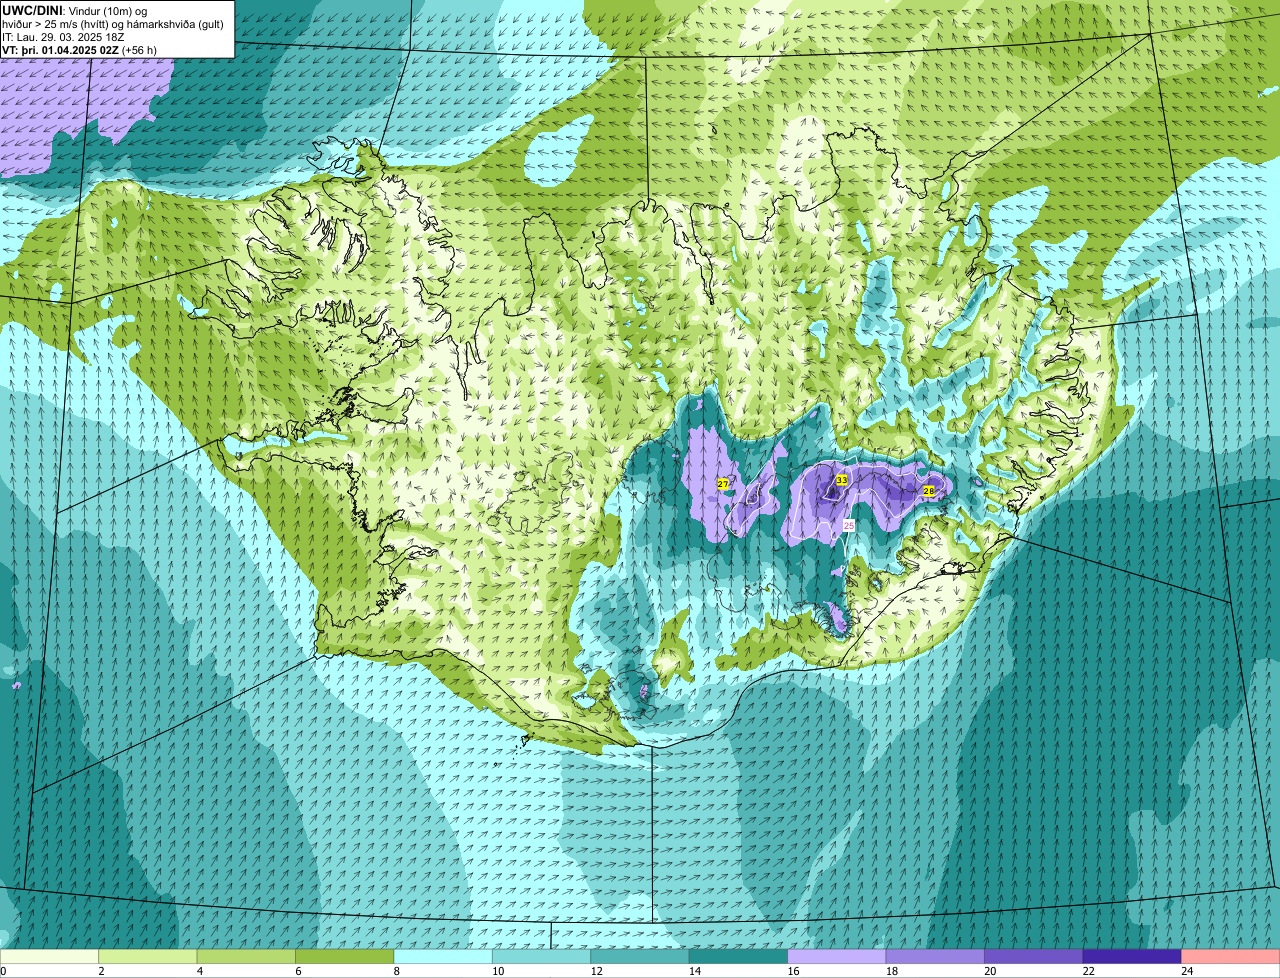Click the olive green 6–8 m/s legend swatch
This screenshot has width=1280, height=978.
tap(345, 956)
